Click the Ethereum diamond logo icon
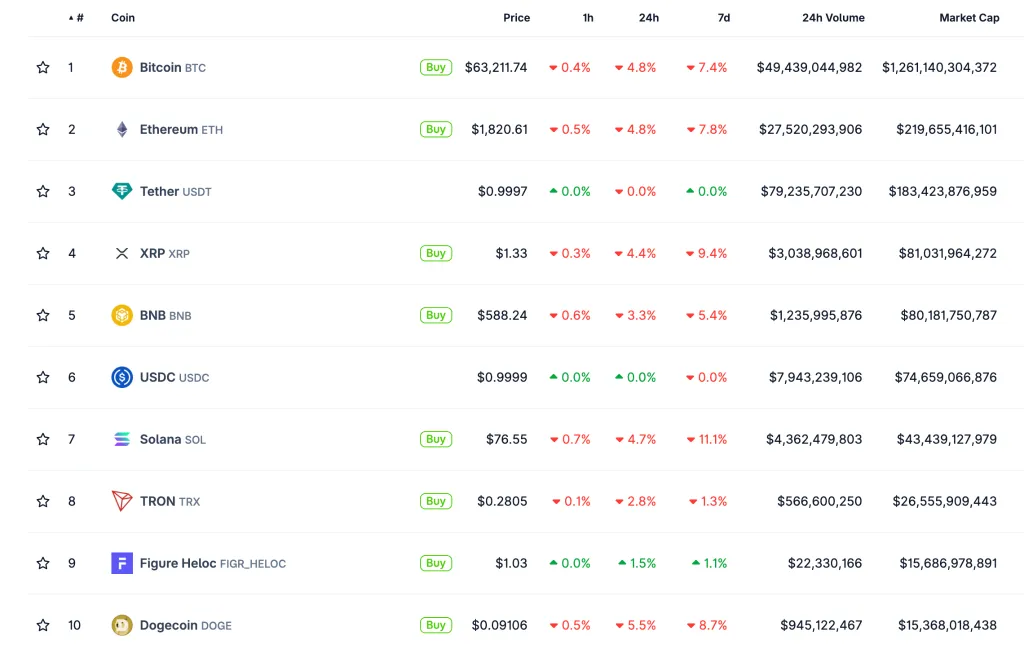 (x=122, y=130)
